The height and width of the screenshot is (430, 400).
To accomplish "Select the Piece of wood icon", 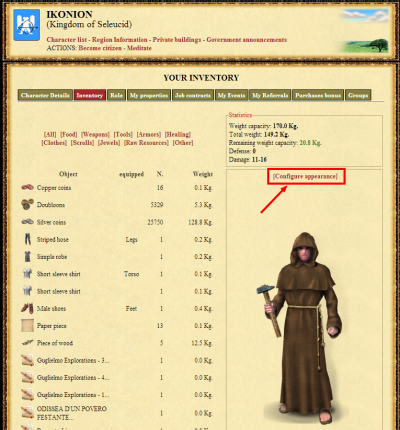I will point(27,343).
